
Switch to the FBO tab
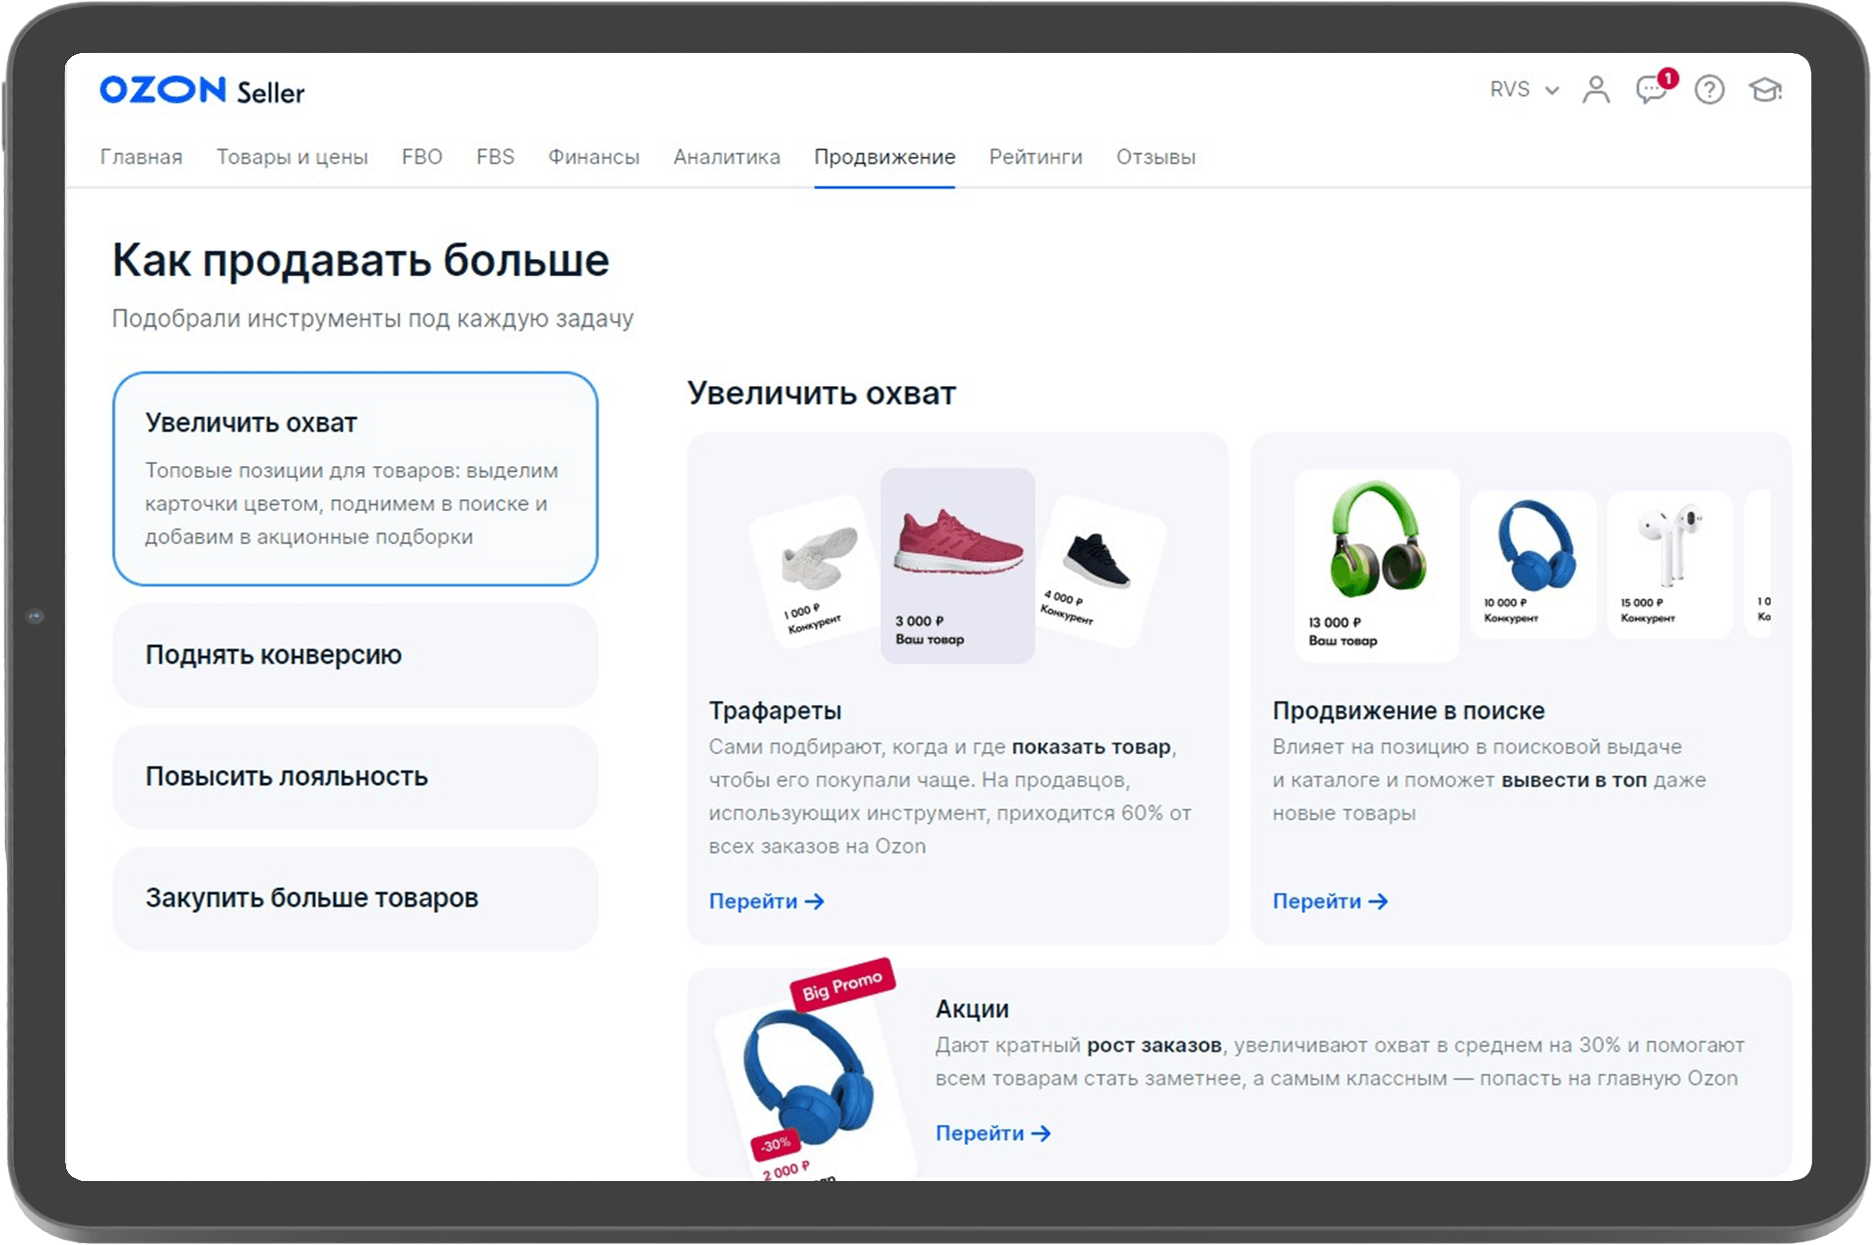(422, 157)
